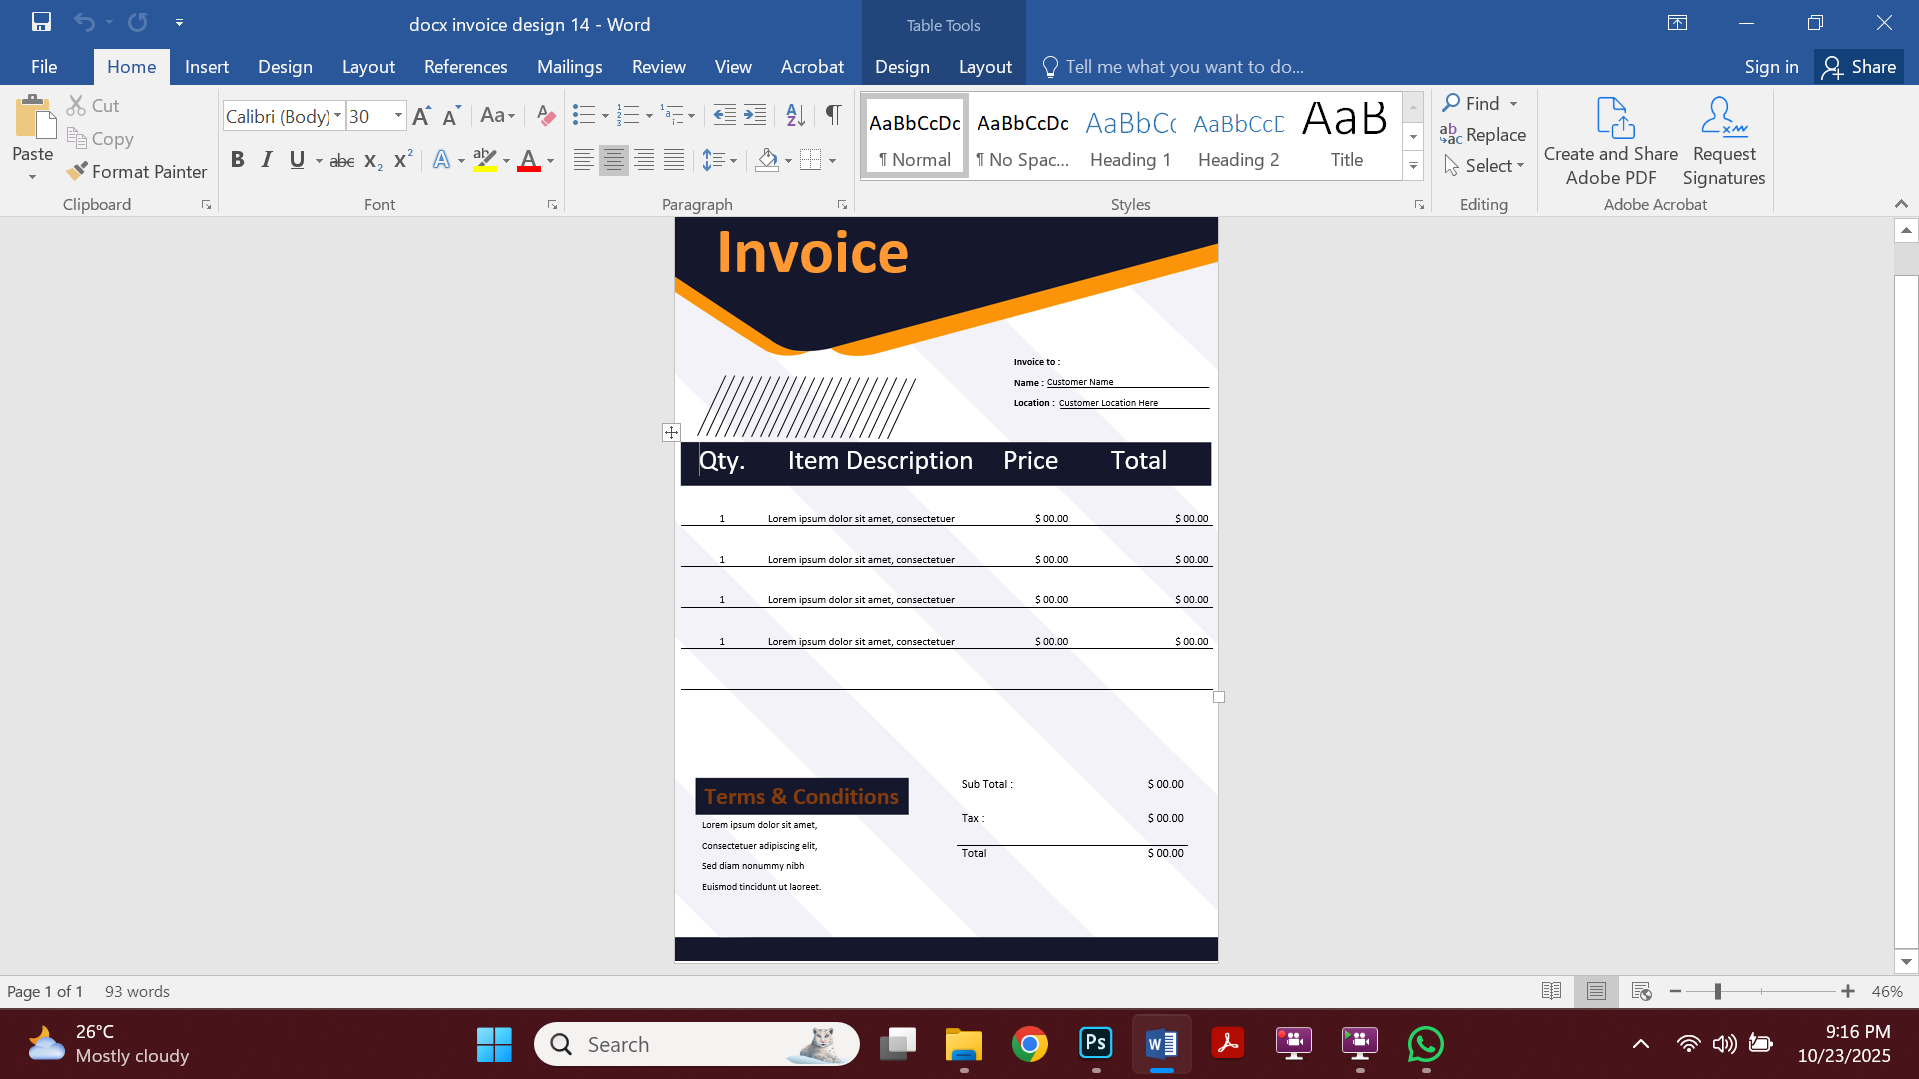Open the Line Spacing dropdown
The width and height of the screenshot is (1919, 1079).
point(720,159)
